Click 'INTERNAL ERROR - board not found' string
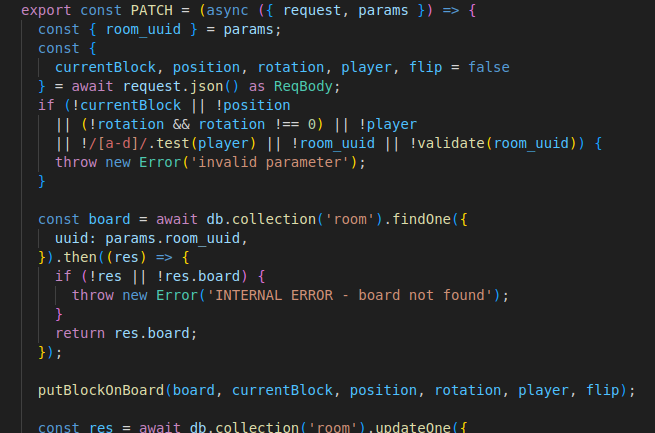Image resolution: width=655 pixels, height=433 pixels. coord(350,296)
